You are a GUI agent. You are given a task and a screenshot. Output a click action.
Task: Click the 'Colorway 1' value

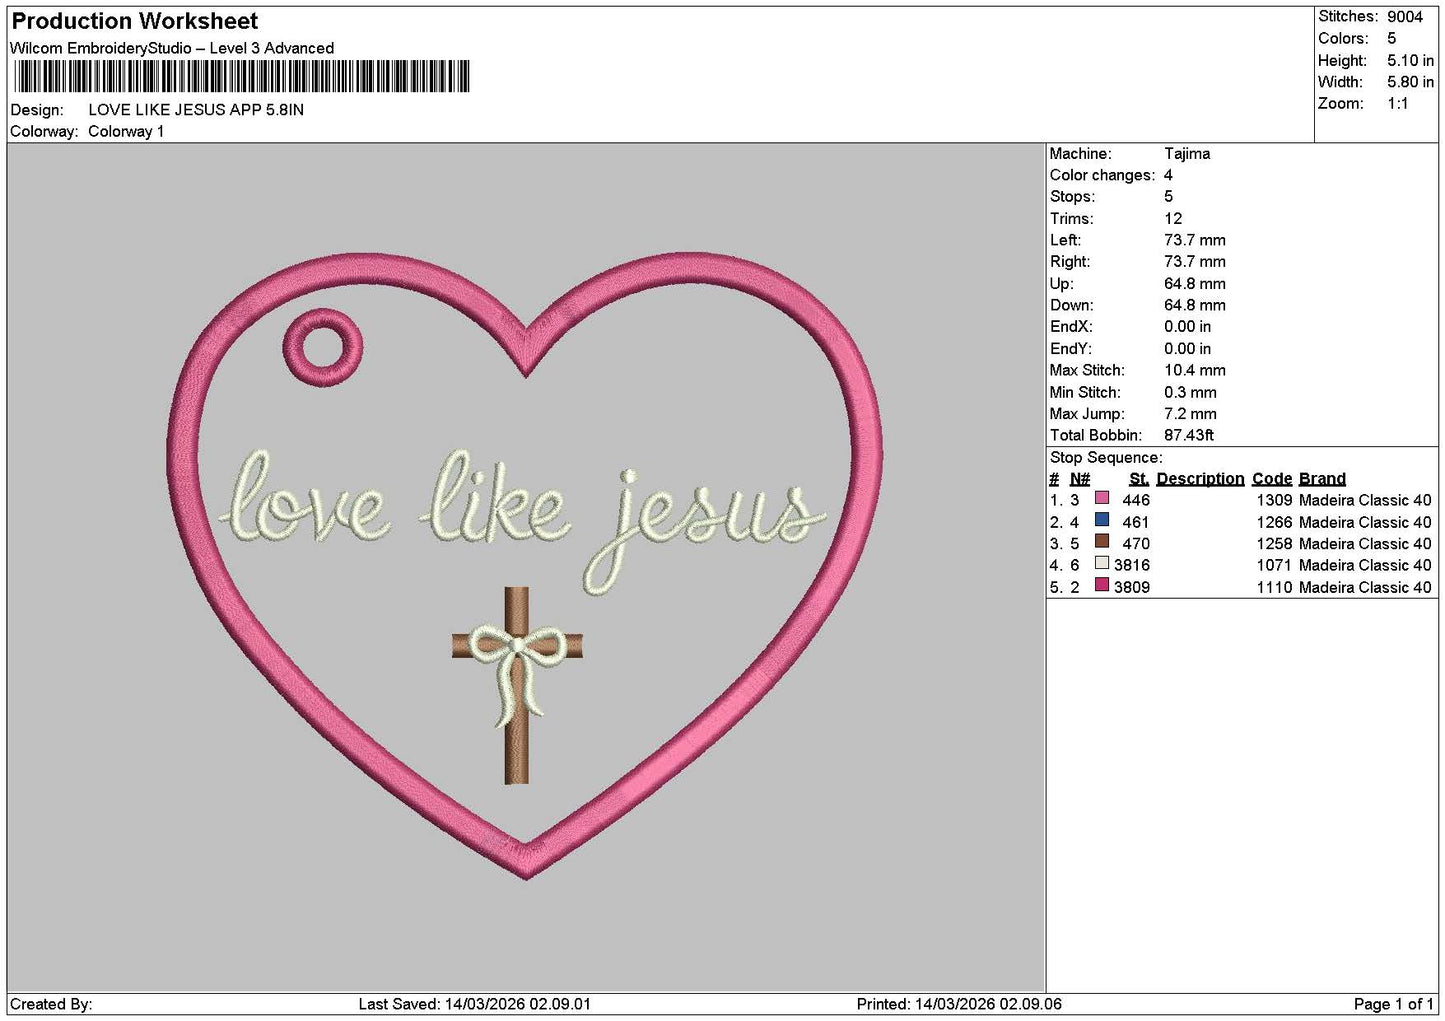[126, 132]
